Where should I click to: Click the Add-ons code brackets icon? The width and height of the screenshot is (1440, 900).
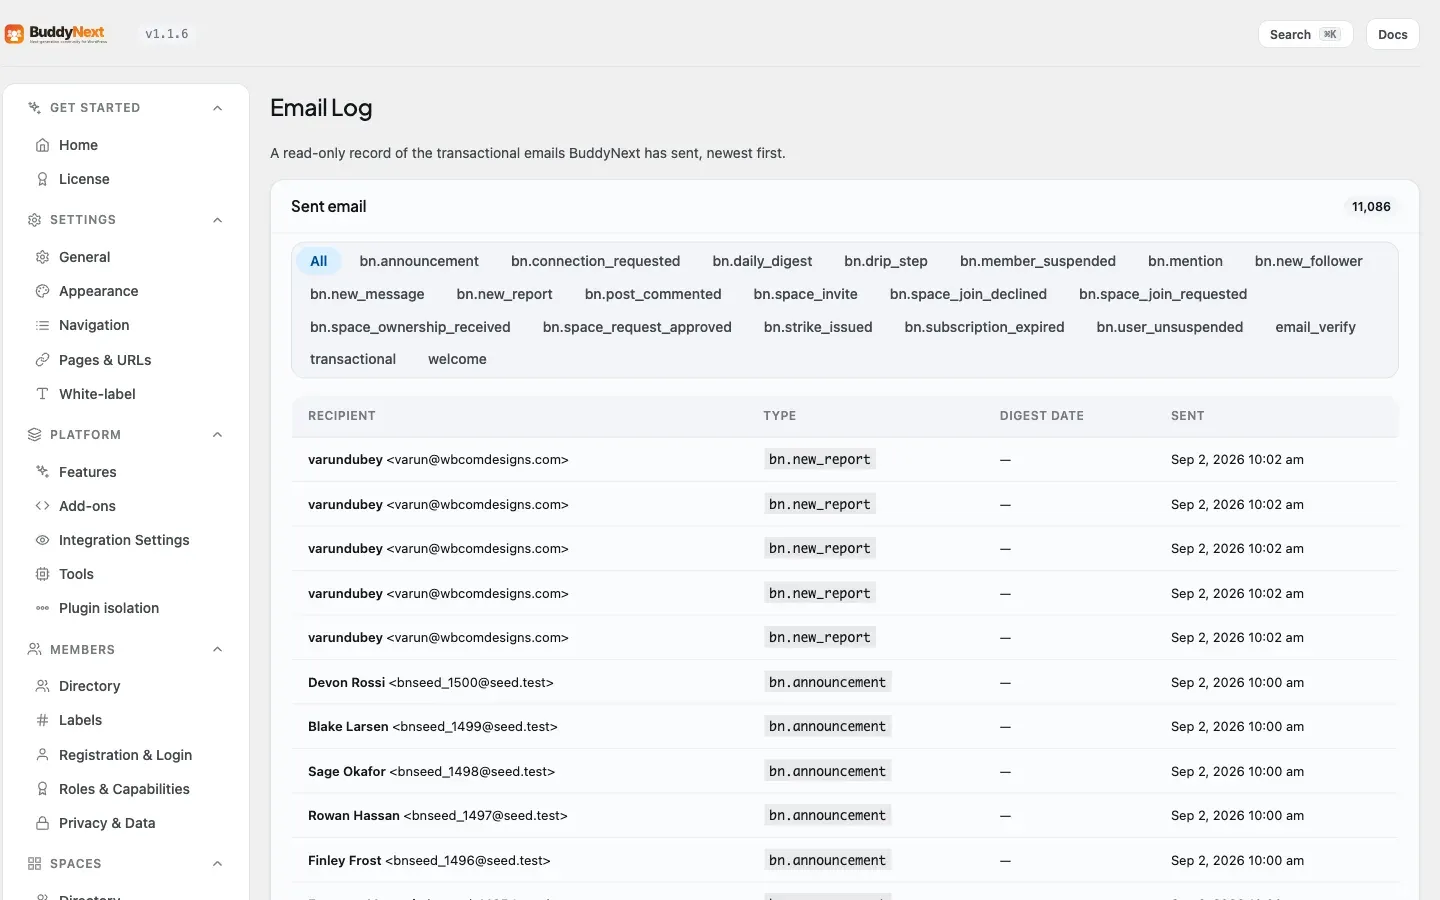(x=42, y=506)
